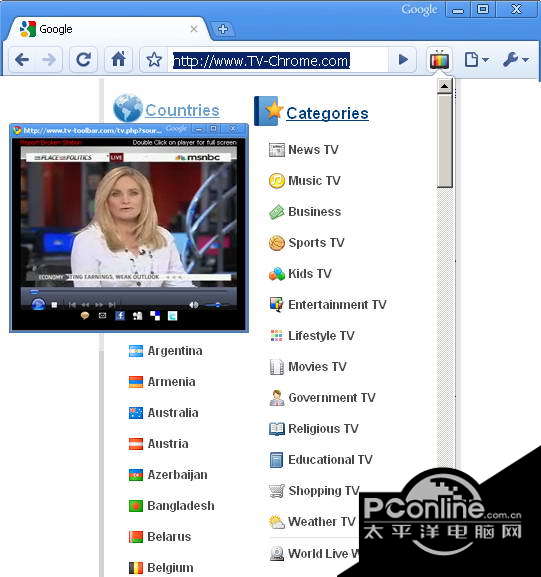Image resolution: width=541 pixels, height=577 pixels.
Task: Click Report Broken Station in the player window
Action: 51,142
